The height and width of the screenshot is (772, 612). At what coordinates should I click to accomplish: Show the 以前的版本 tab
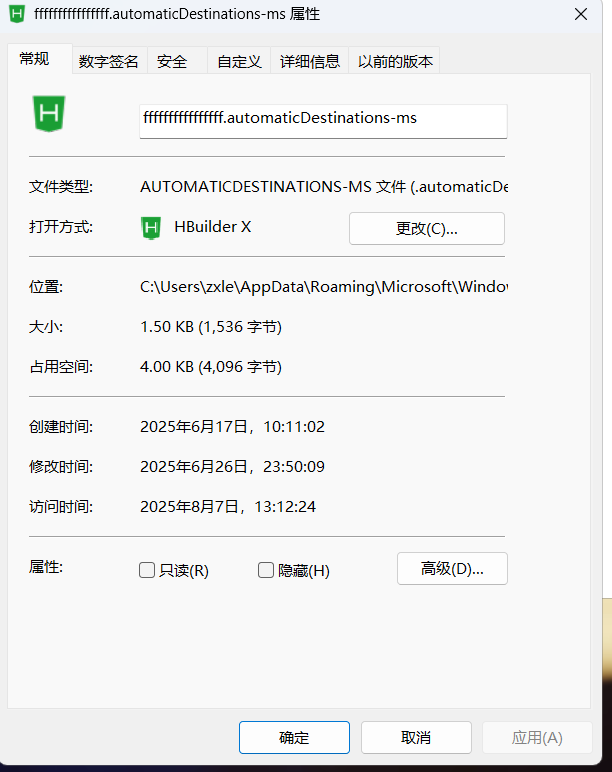(x=395, y=61)
